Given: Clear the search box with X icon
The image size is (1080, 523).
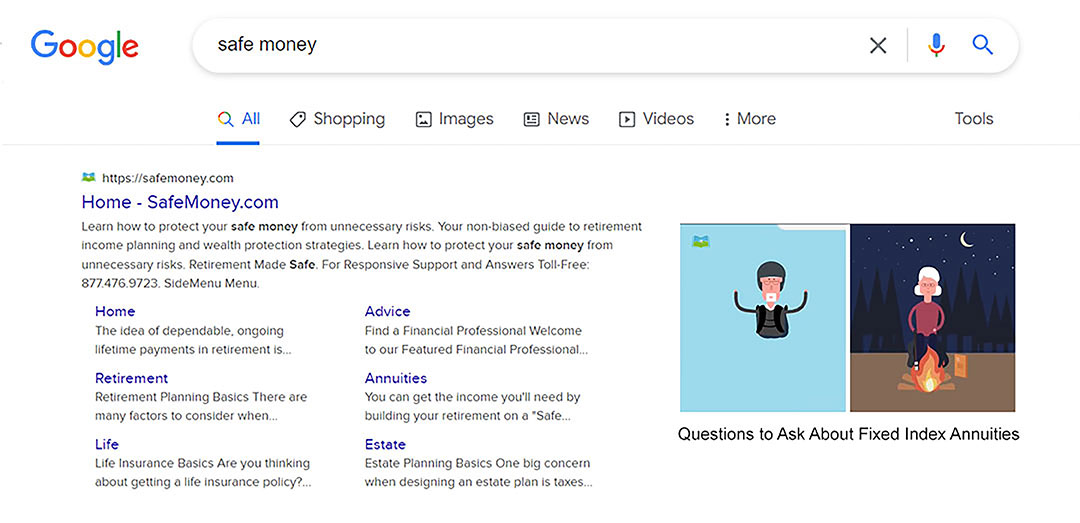Looking at the screenshot, I should click(x=878, y=45).
